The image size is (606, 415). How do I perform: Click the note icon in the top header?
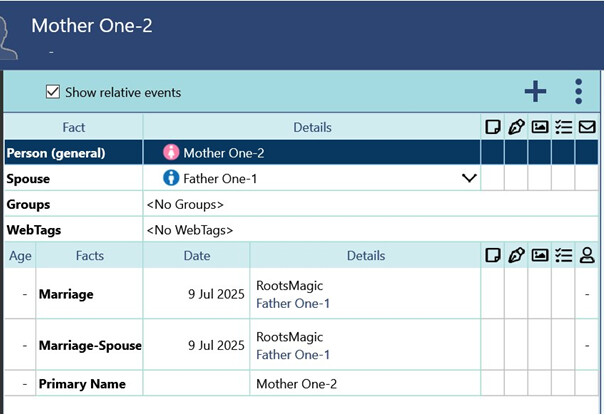tap(493, 127)
